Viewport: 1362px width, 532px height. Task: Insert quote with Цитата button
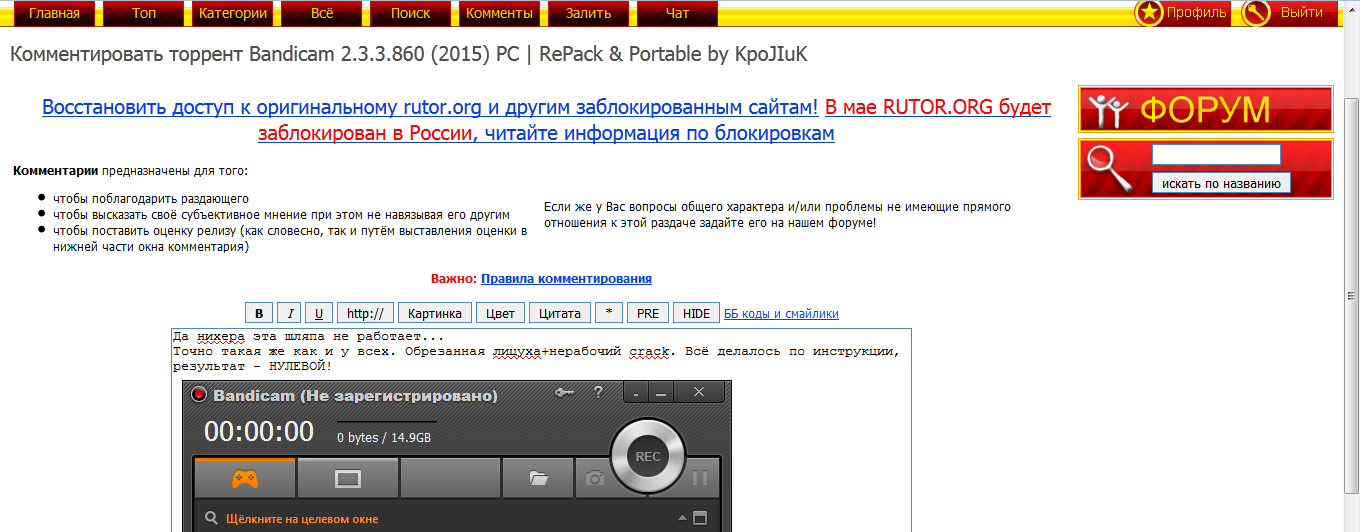[x=560, y=313]
